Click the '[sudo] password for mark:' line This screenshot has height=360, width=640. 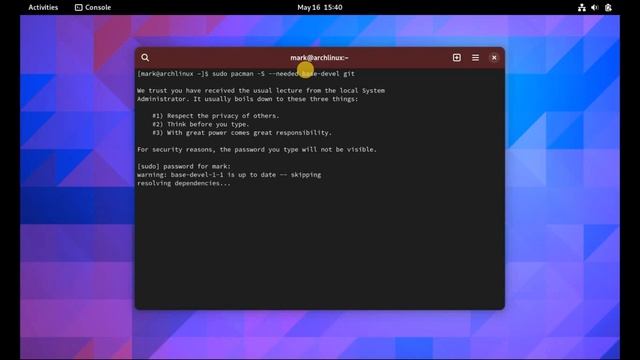click(184, 166)
